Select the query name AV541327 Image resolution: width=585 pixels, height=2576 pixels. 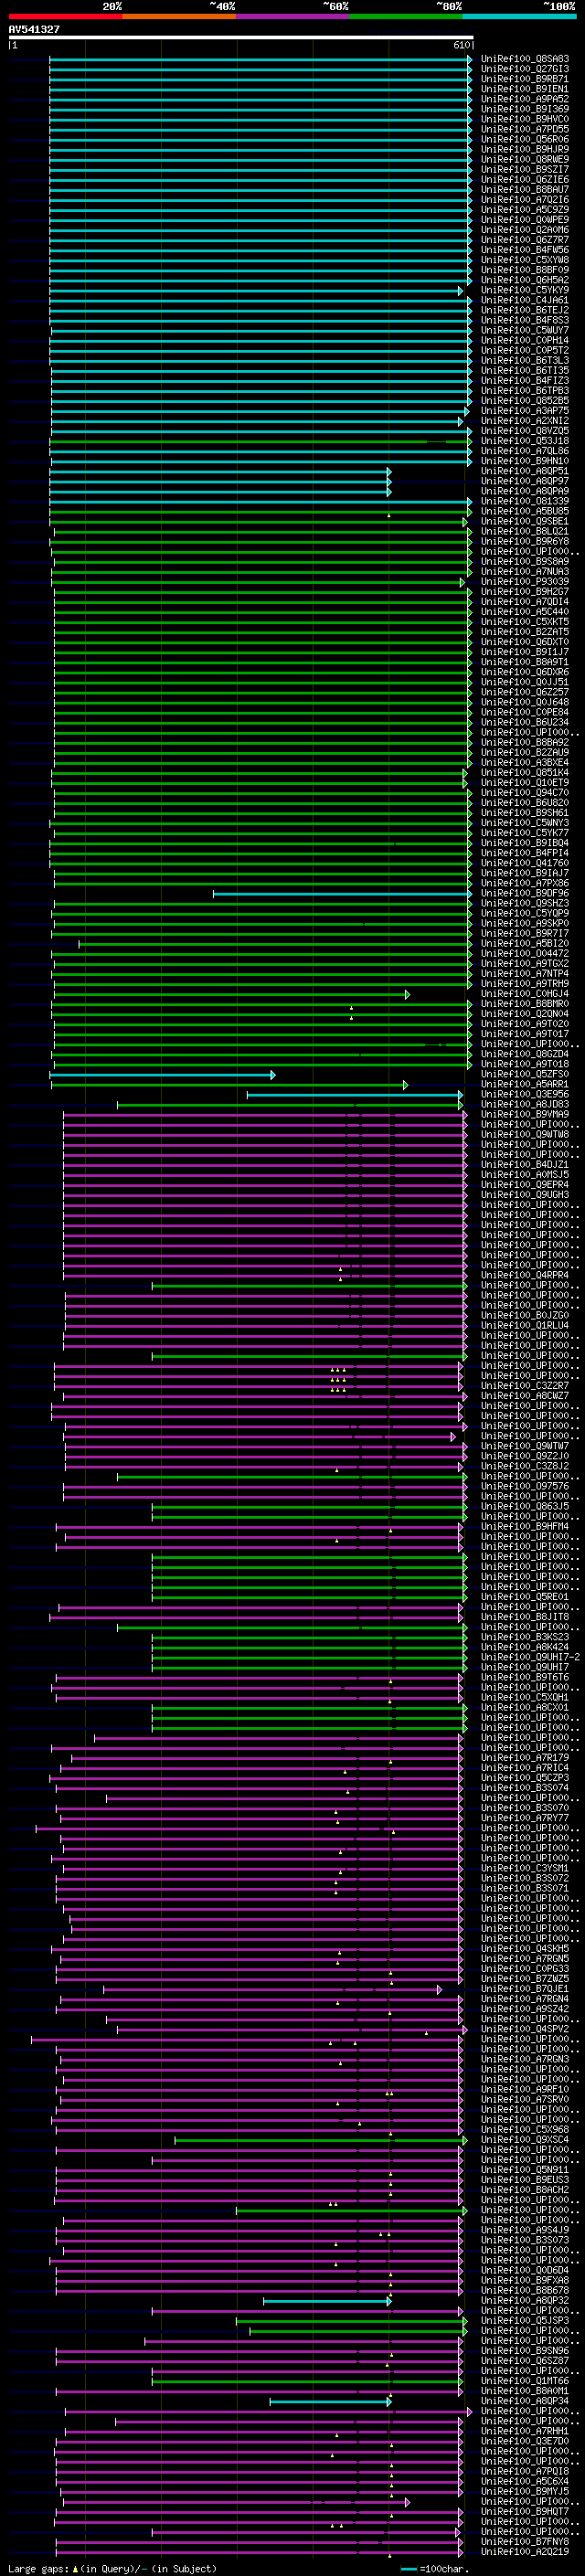[34, 30]
